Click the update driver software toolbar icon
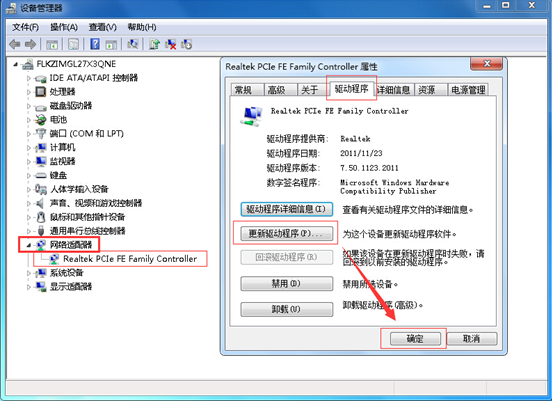 [x=154, y=44]
